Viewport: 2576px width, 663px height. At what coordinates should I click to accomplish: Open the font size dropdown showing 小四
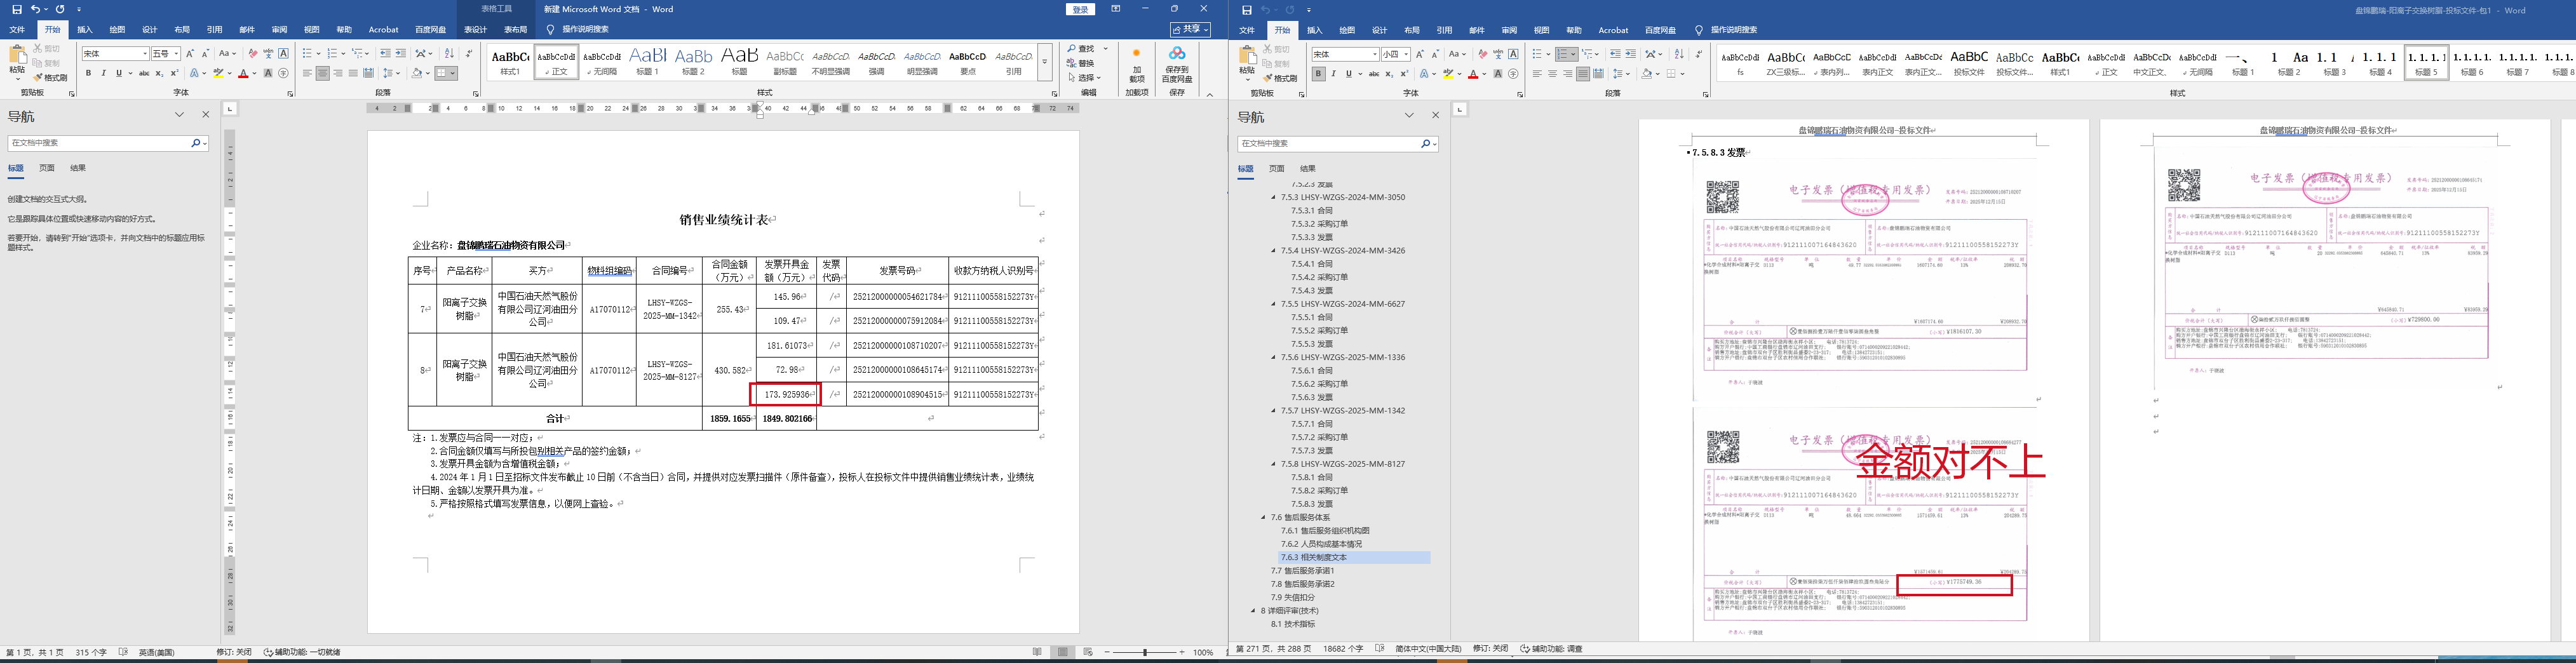(1406, 54)
